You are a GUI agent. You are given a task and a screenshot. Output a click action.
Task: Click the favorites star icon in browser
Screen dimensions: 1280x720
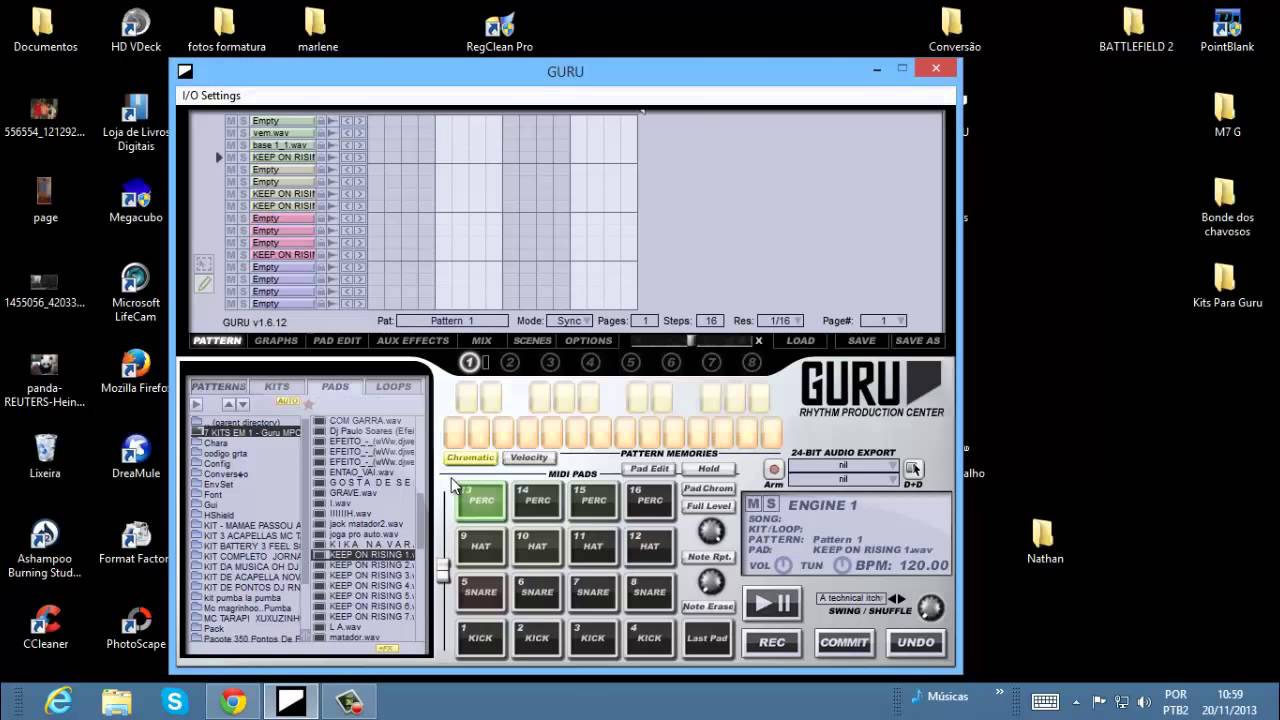(308, 404)
